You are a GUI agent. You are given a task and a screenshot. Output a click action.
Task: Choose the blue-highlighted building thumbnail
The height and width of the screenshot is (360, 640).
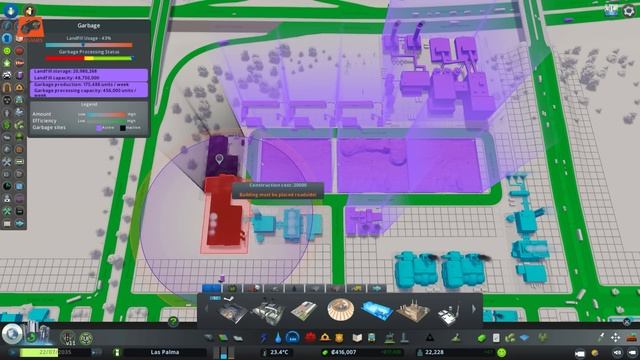377,311
